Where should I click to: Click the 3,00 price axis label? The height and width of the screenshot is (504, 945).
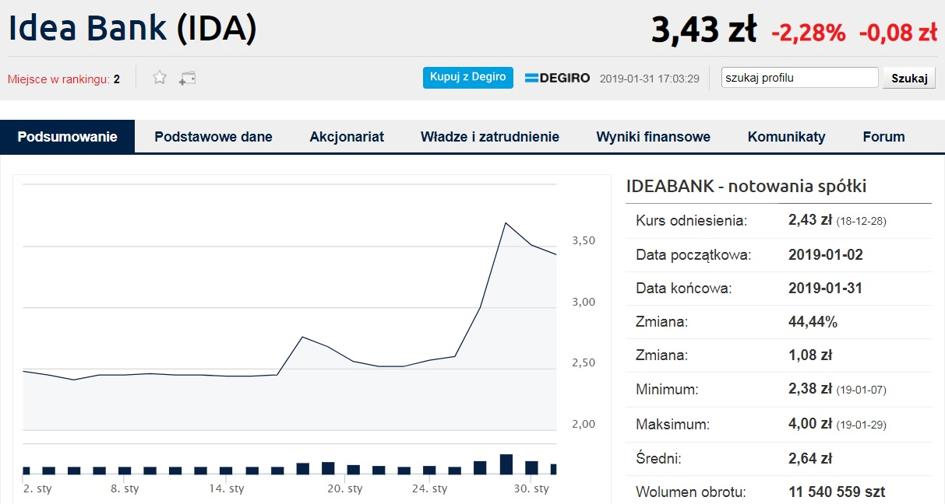(583, 302)
